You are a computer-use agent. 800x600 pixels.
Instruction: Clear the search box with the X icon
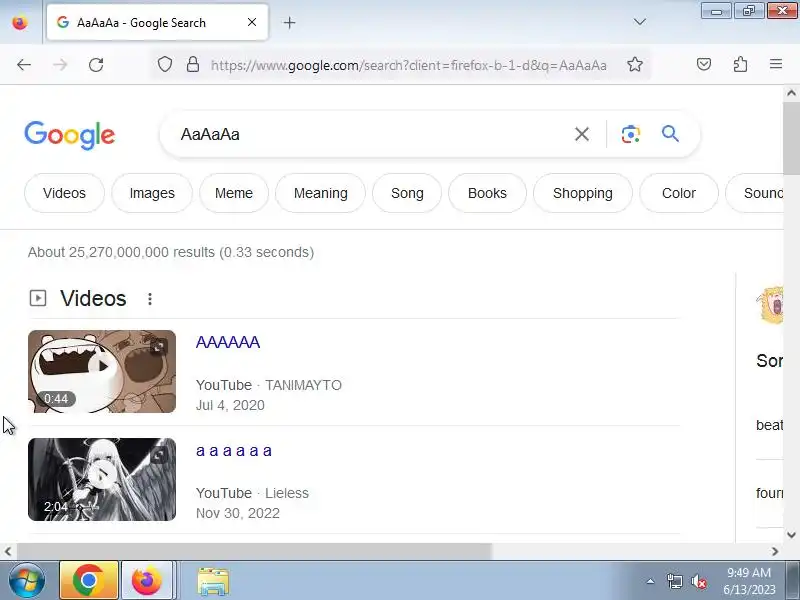(582, 134)
